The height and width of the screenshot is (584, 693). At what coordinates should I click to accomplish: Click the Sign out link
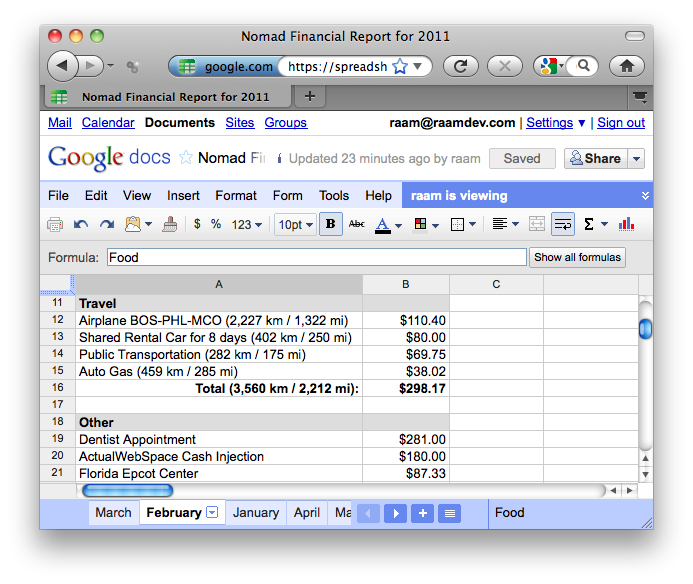pos(621,123)
